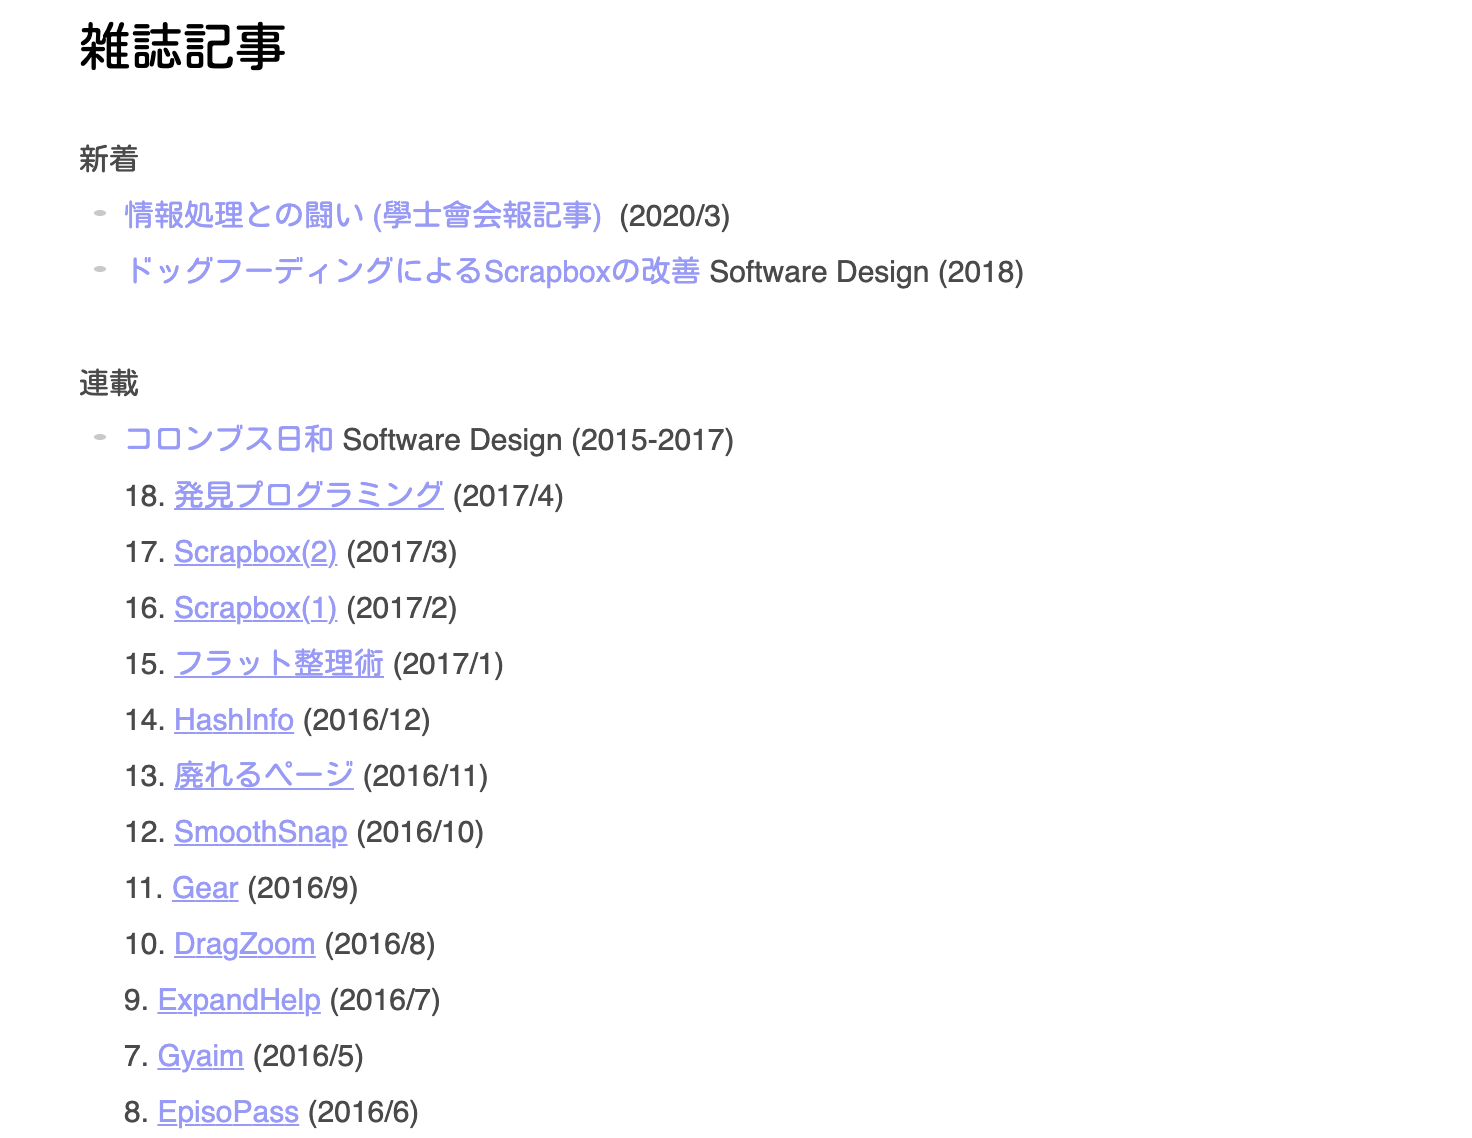Click the (2017/1) date text
The height and width of the screenshot is (1138, 1472).
point(448,664)
